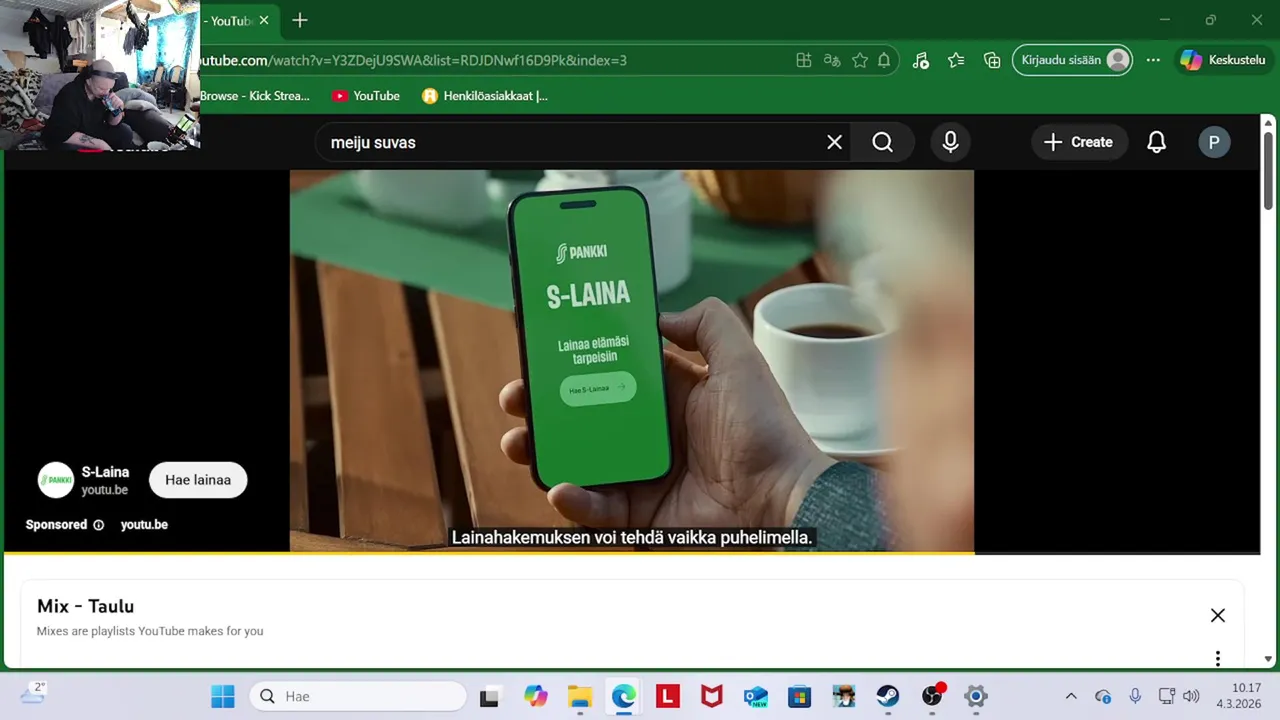Screen dimensions: 1280x720
Task: Open File Explorer from the taskbar
Action: coord(580,696)
